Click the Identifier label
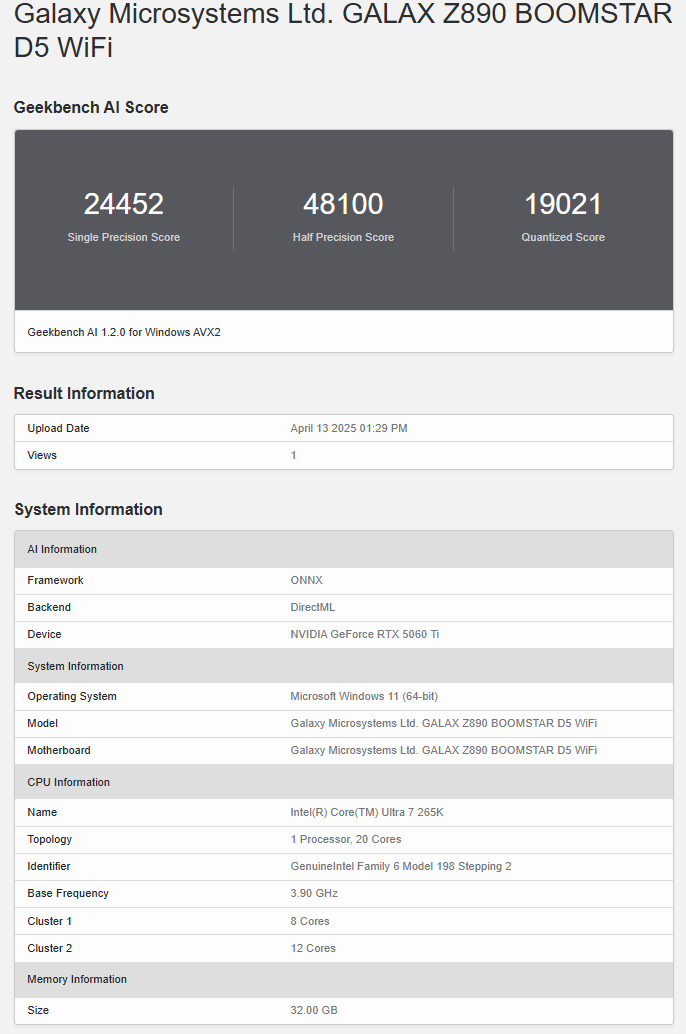The width and height of the screenshot is (686, 1034). pos(49,867)
